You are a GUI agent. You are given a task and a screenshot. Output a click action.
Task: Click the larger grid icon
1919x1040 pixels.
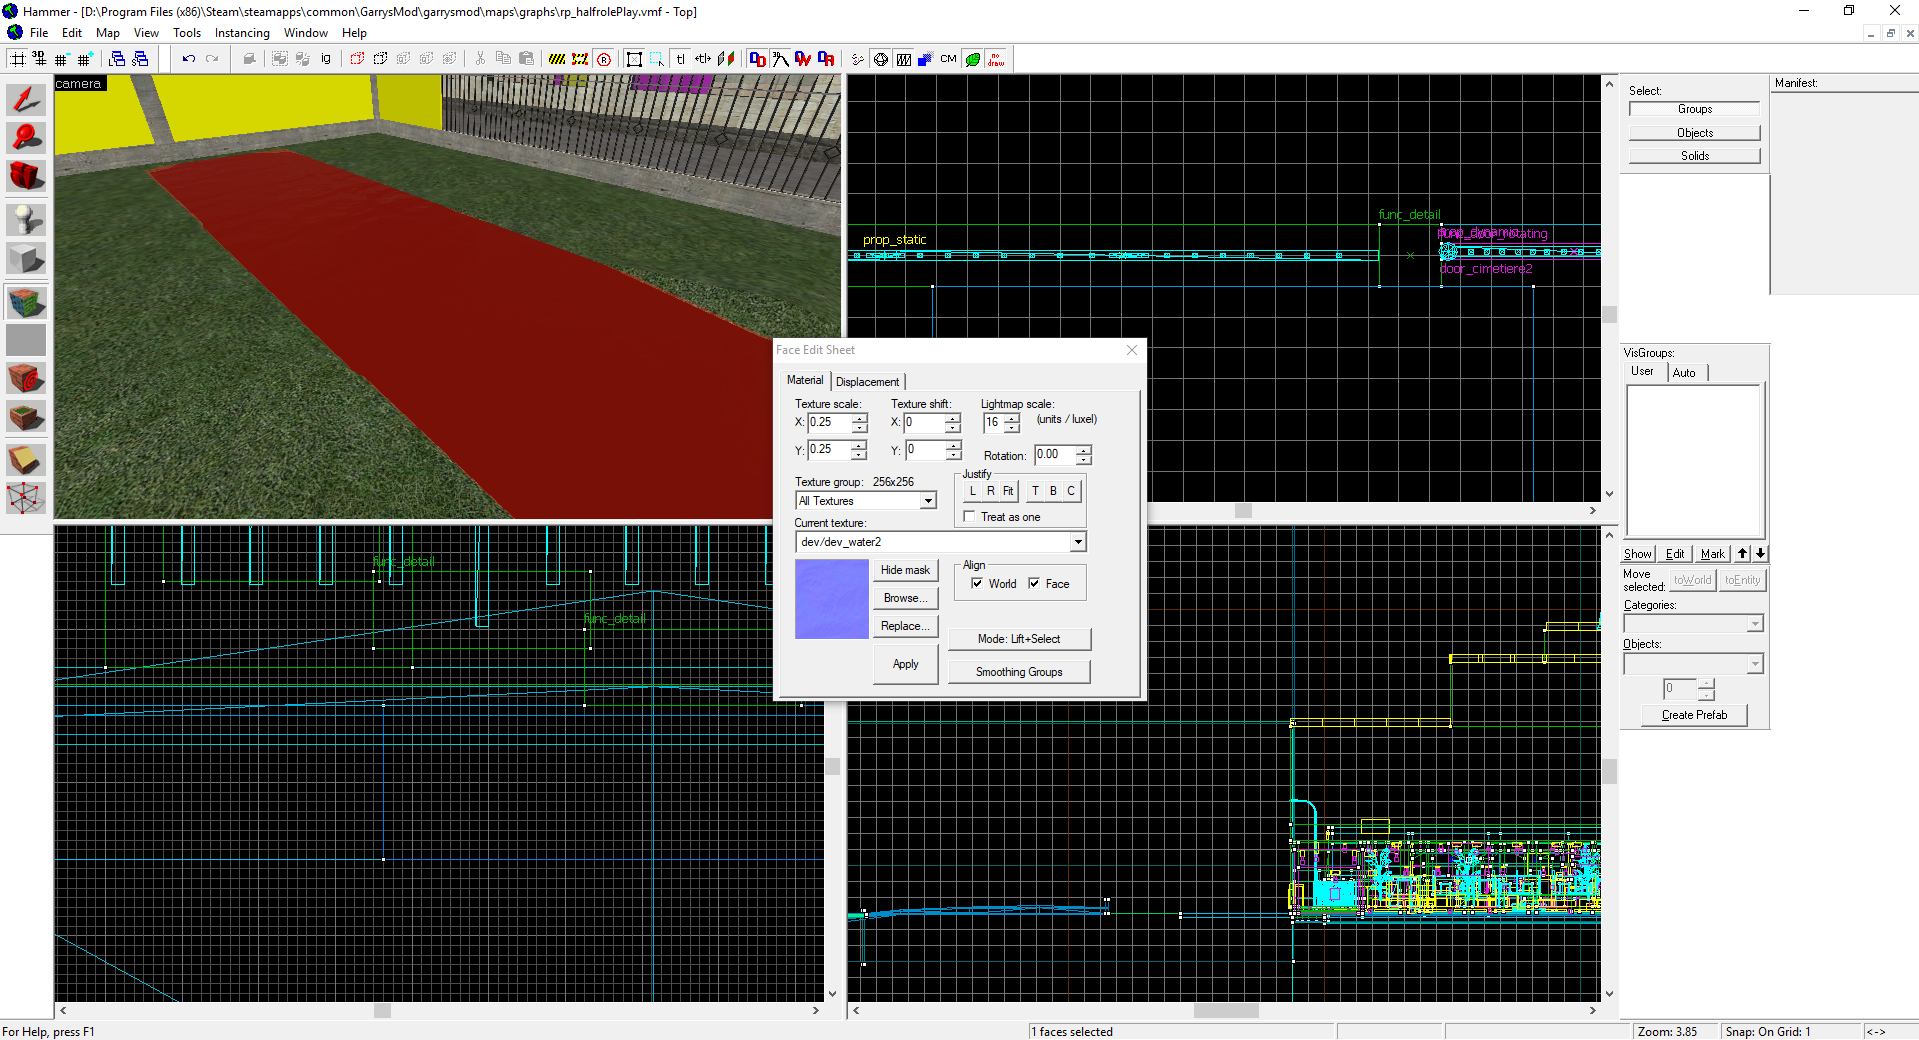[x=84, y=59]
